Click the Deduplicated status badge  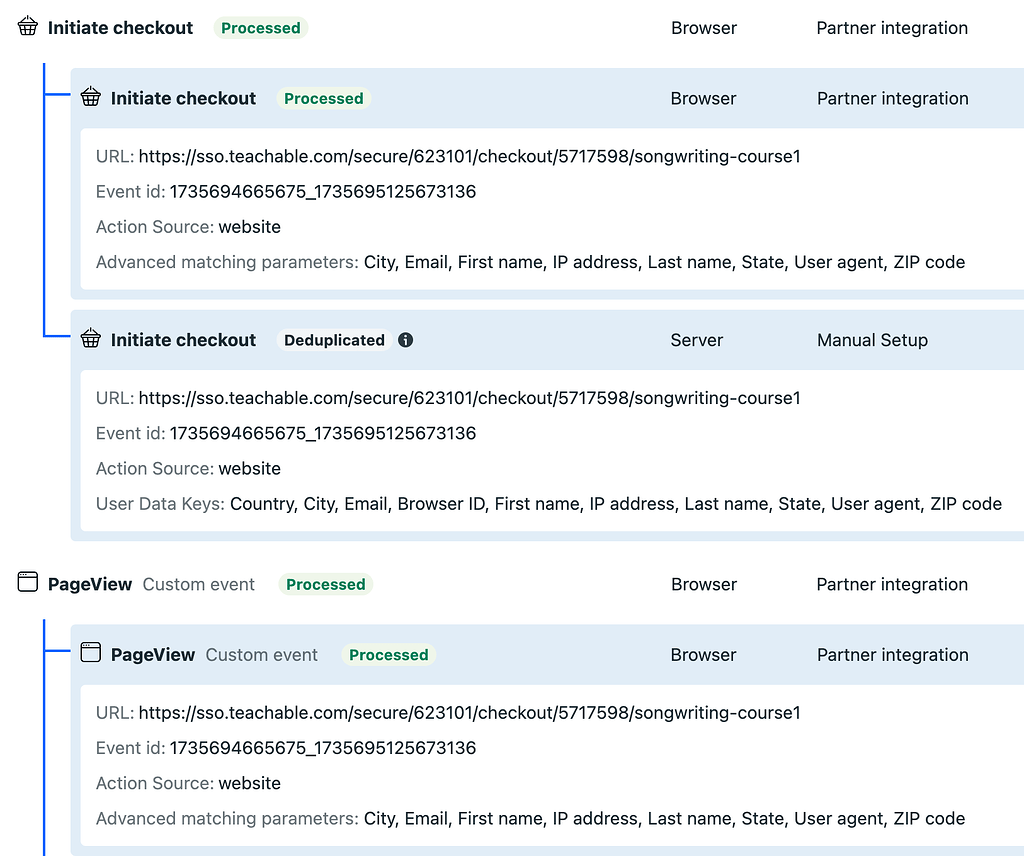pos(334,340)
